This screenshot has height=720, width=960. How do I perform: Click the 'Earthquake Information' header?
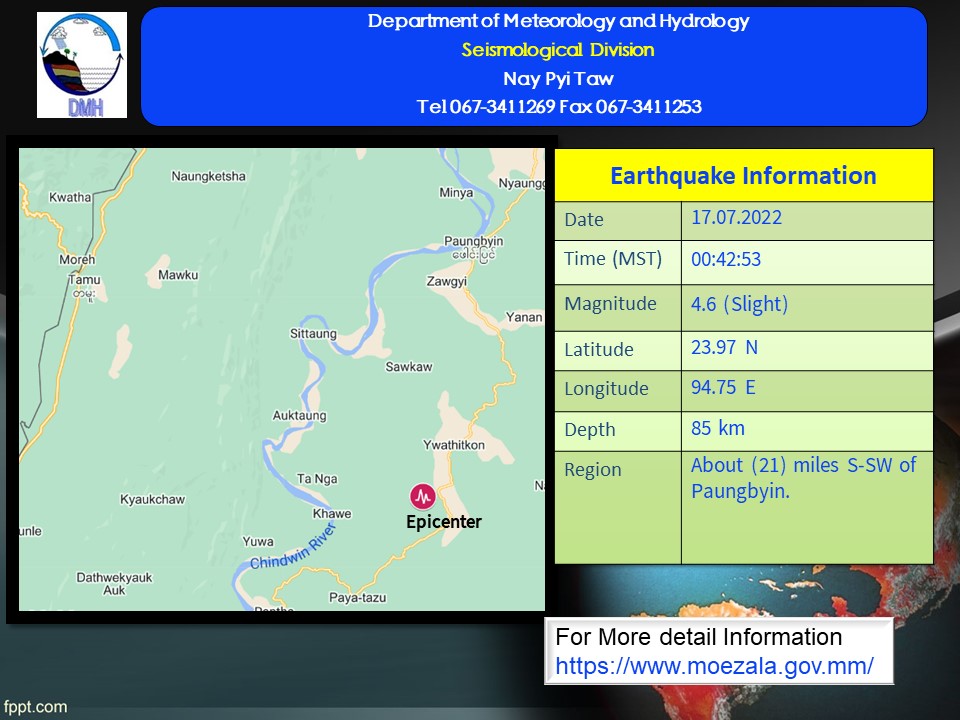tap(743, 176)
